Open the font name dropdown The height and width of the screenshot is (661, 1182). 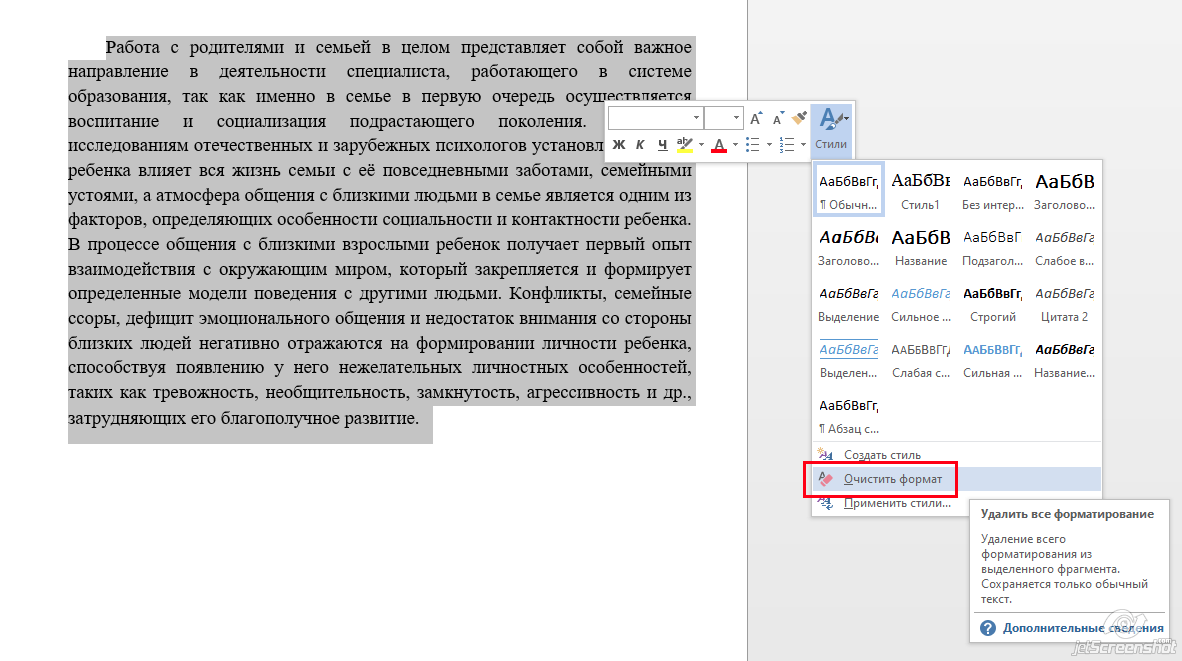(698, 118)
